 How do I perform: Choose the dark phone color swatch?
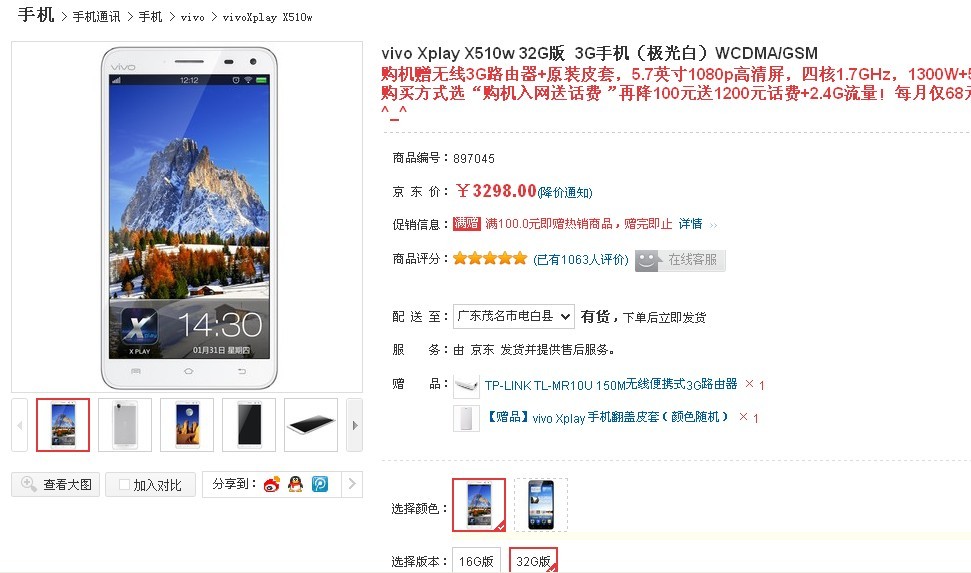click(x=541, y=505)
